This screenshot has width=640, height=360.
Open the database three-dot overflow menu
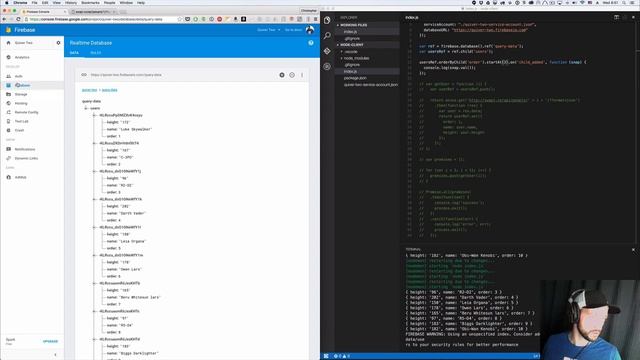click(x=302, y=75)
